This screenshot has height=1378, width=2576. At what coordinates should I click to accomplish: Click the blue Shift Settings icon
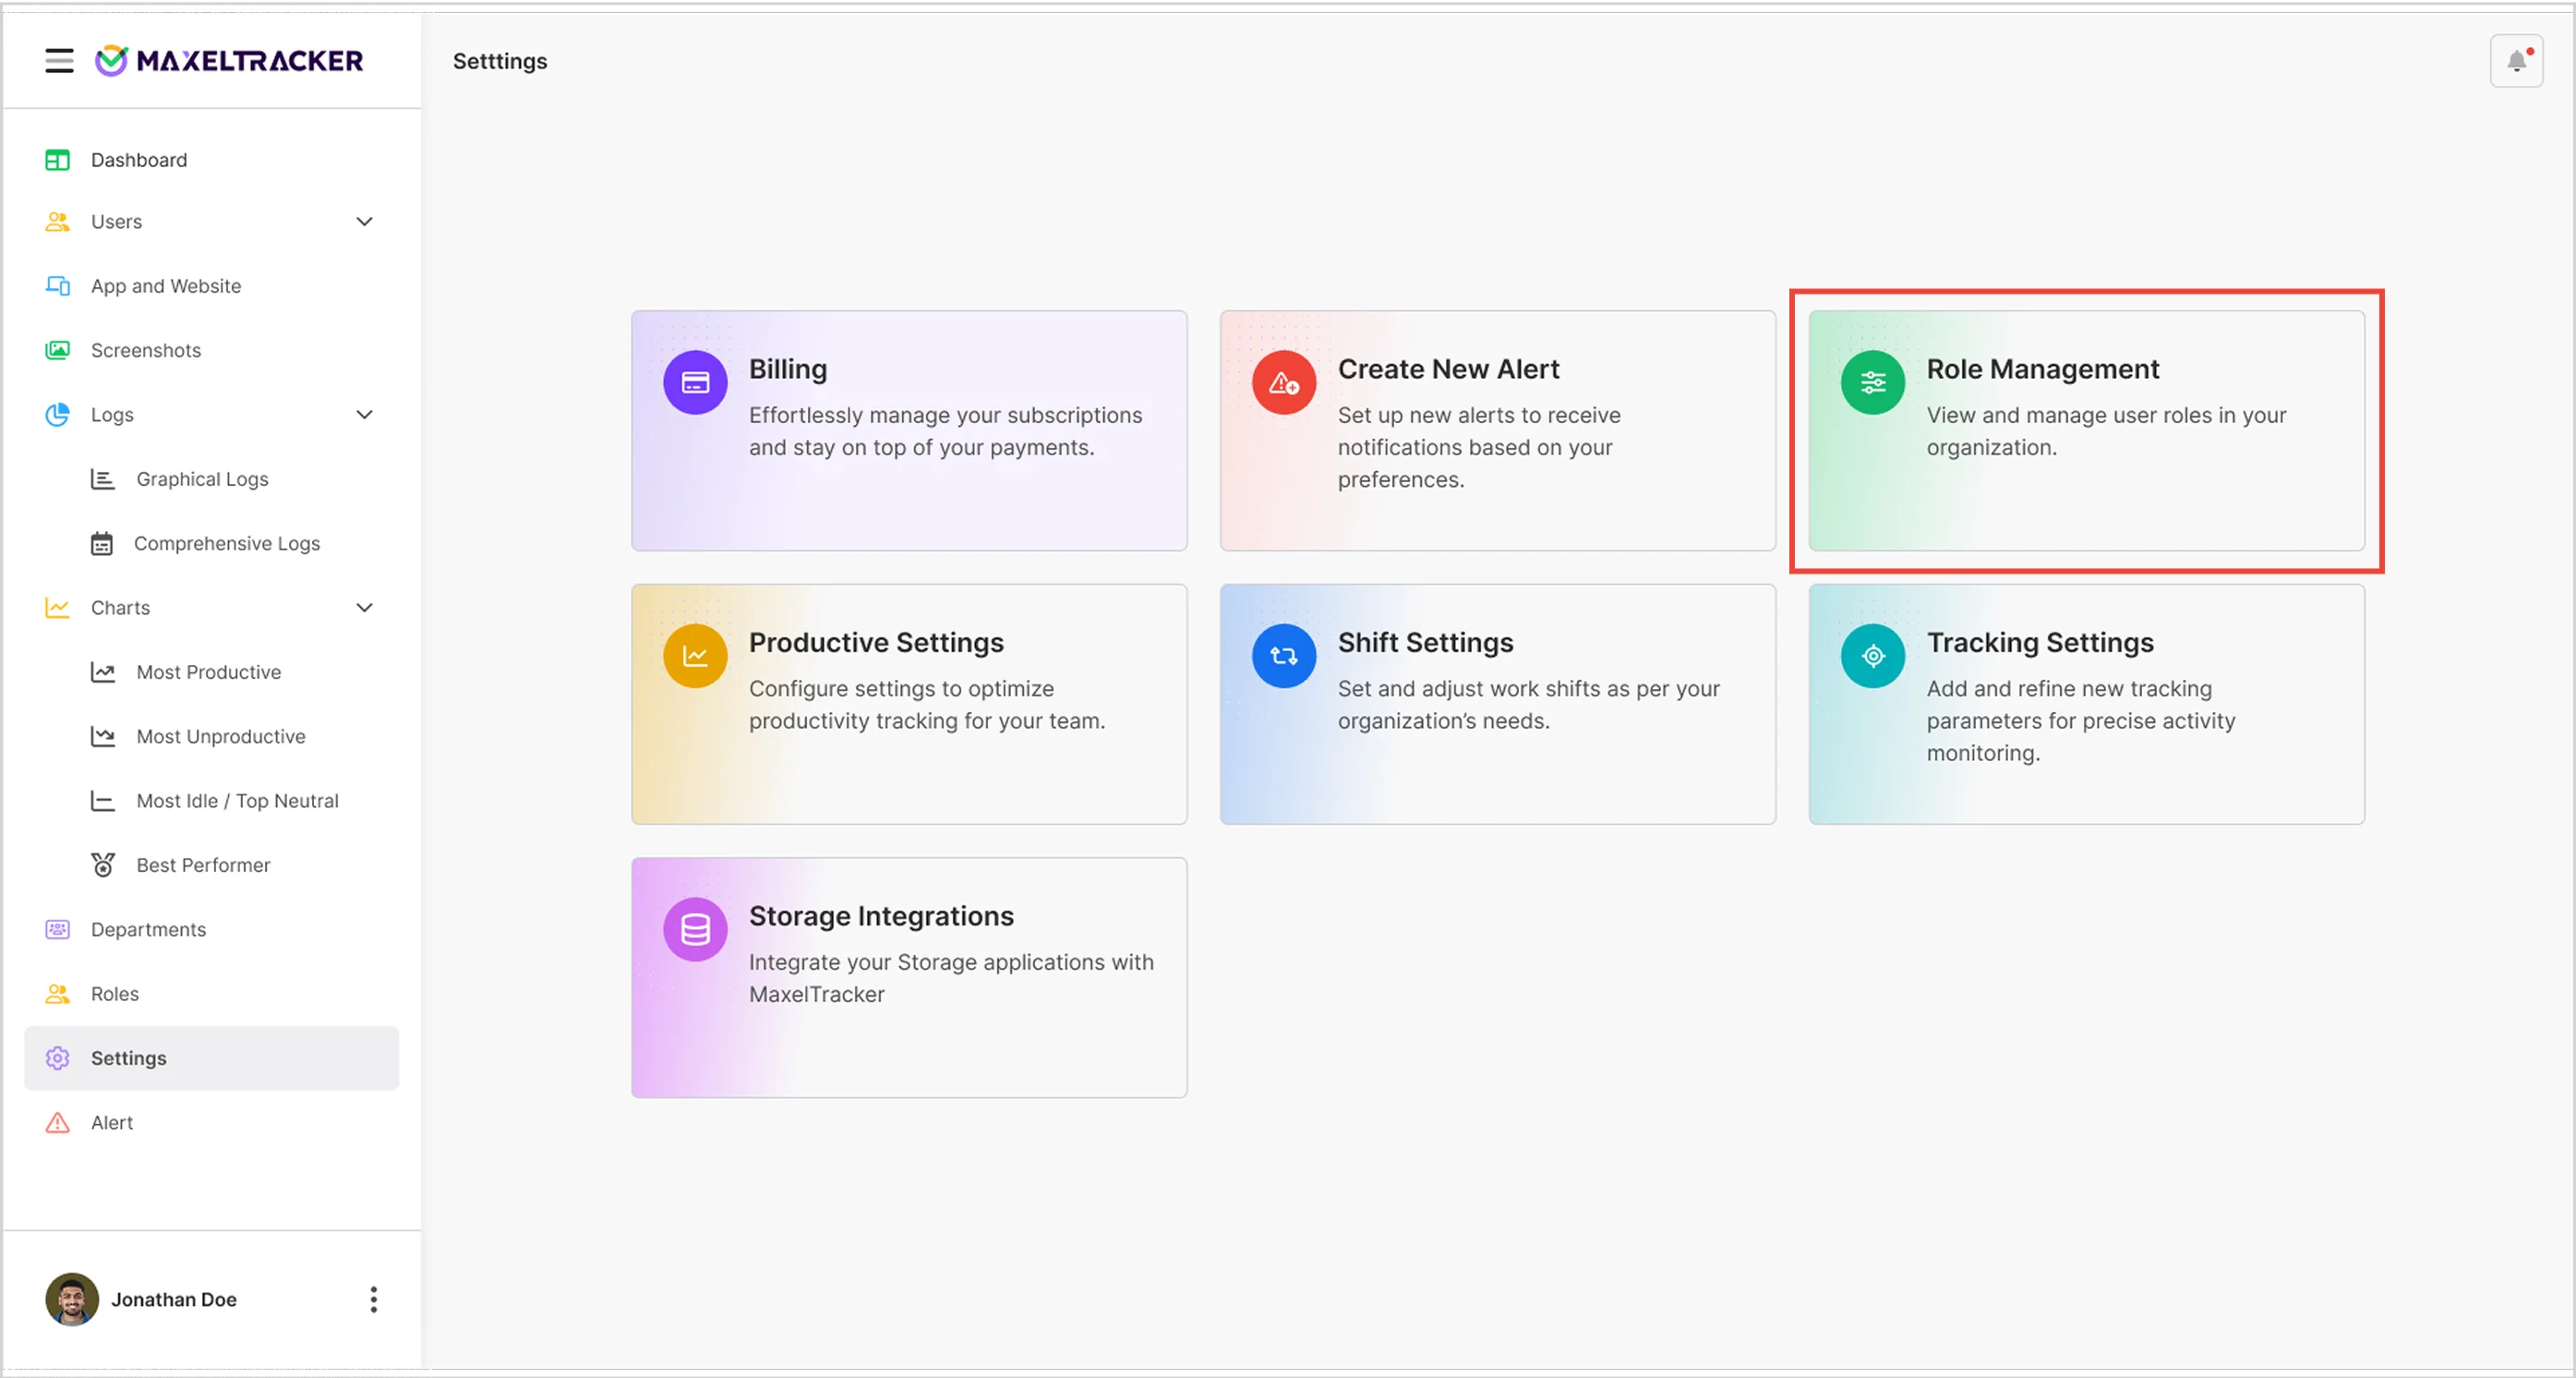1284,656
